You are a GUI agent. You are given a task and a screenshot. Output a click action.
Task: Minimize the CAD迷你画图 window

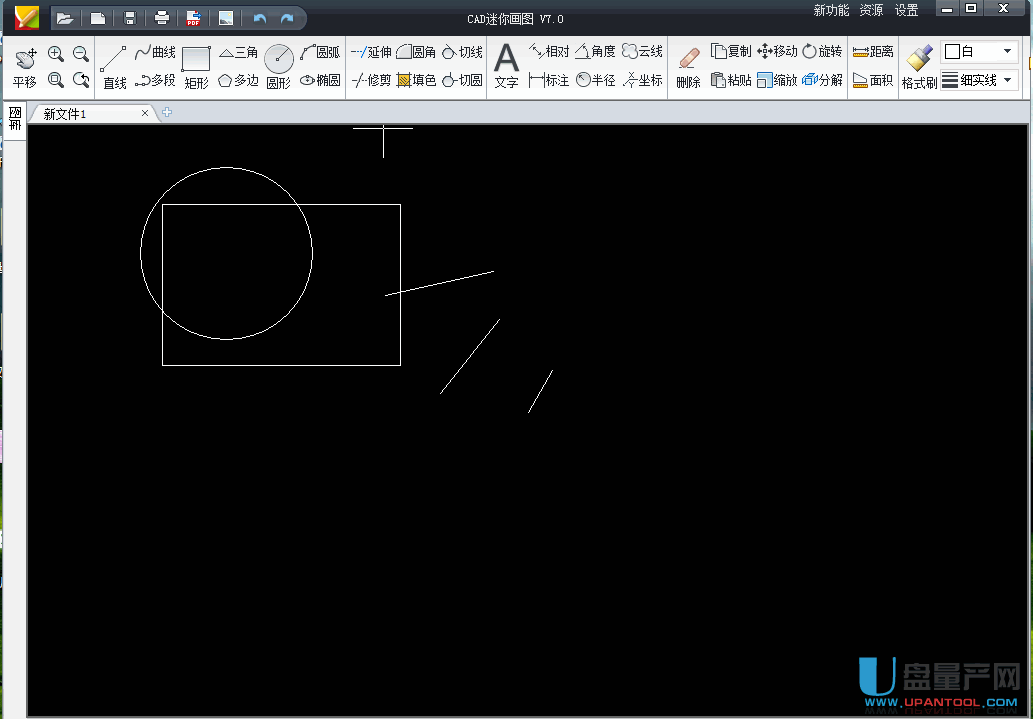click(947, 9)
